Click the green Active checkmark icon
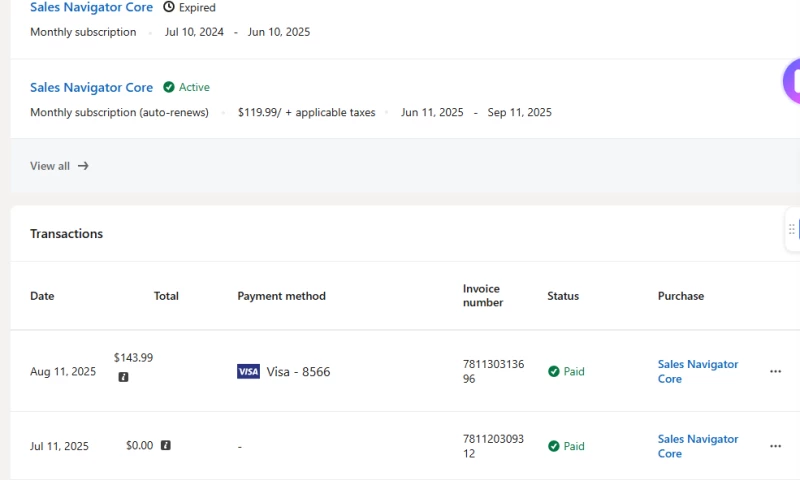Image resolution: width=800 pixels, height=480 pixels. click(x=169, y=87)
